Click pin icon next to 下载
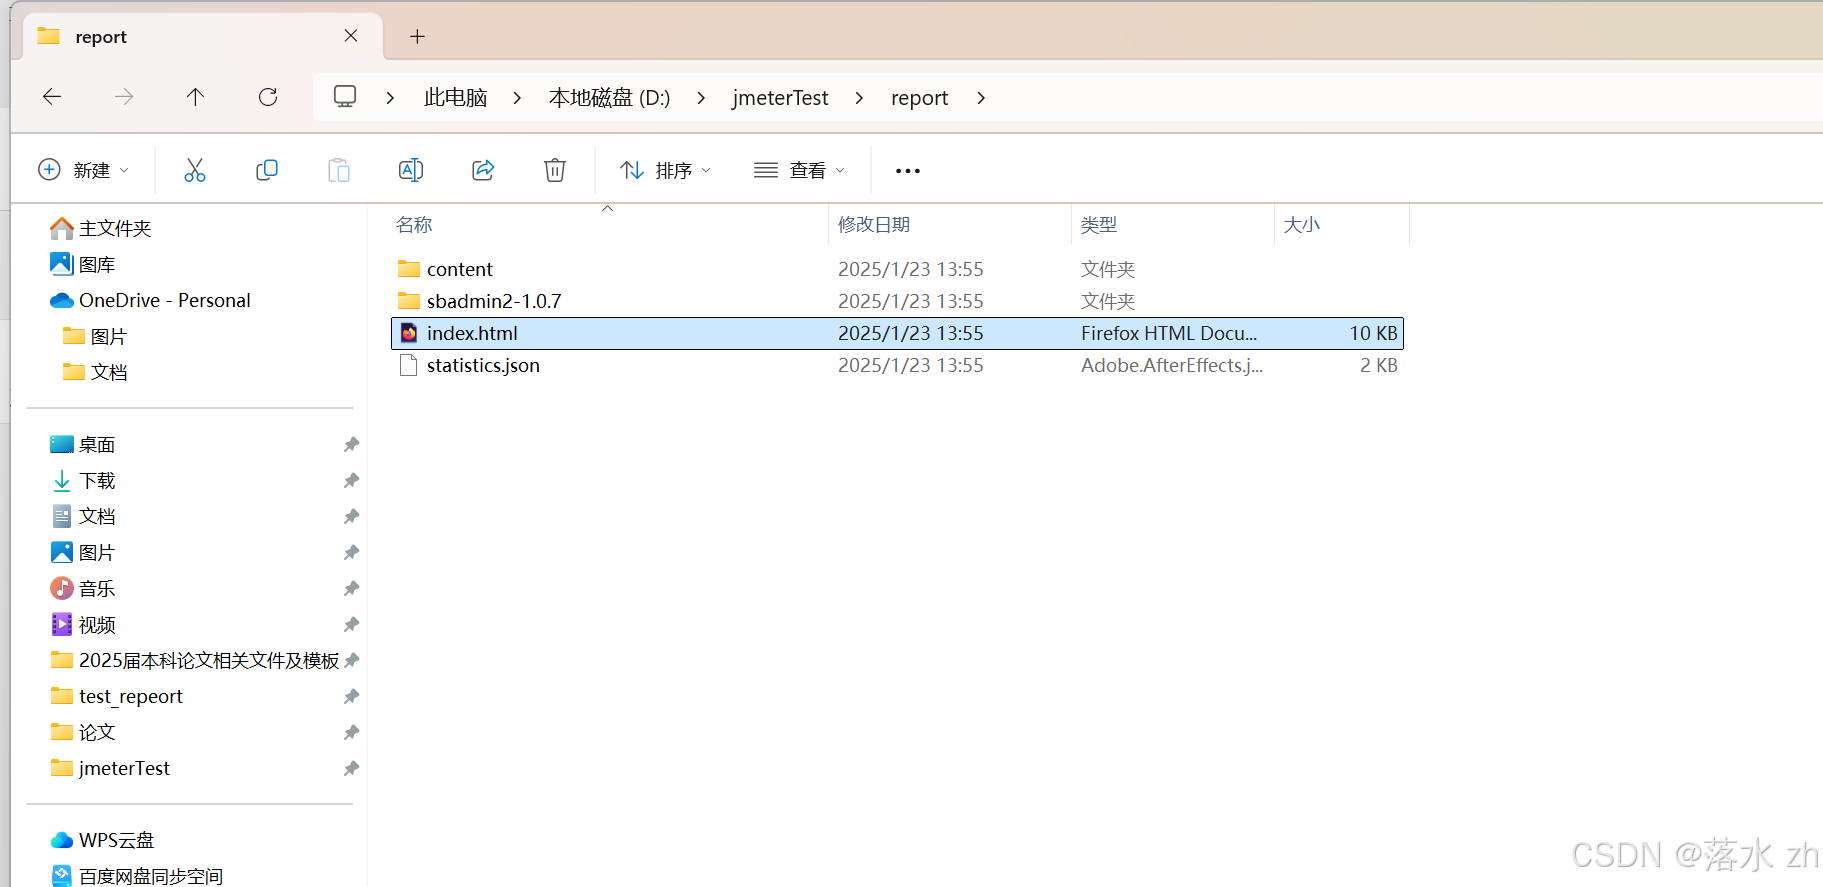The height and width of the screenshot is (887, 1823). [x=351, y=481]
